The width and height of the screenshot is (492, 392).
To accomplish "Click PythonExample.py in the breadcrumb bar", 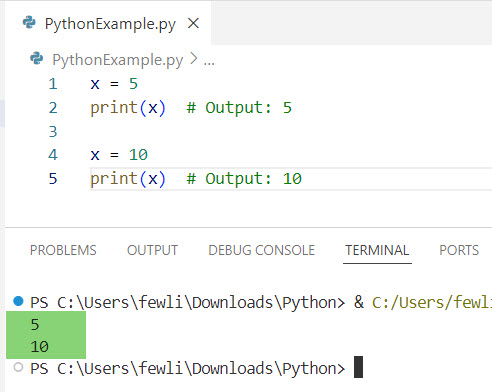I will click(118, 60).
